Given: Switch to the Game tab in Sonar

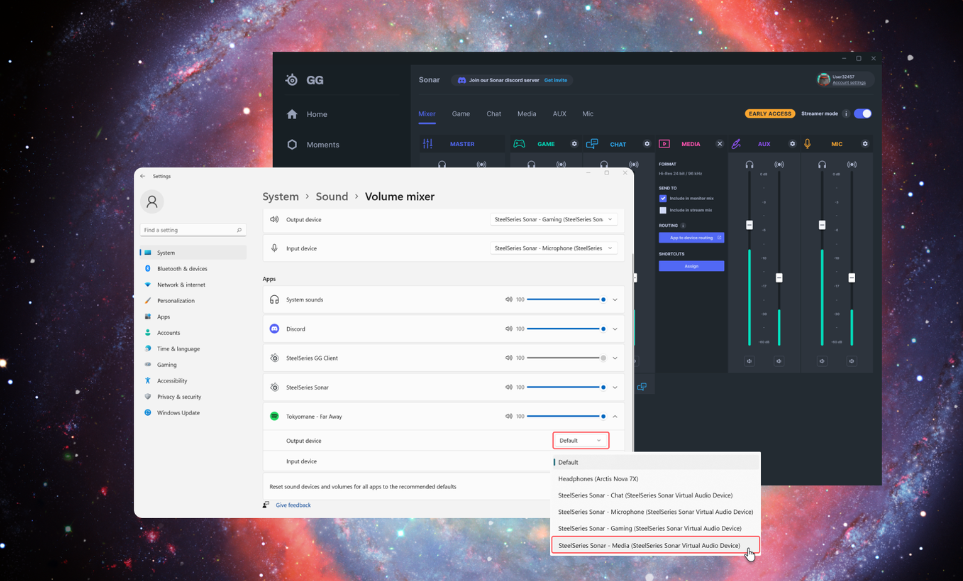Looking at the screenshot, I should tap(461, 114).
